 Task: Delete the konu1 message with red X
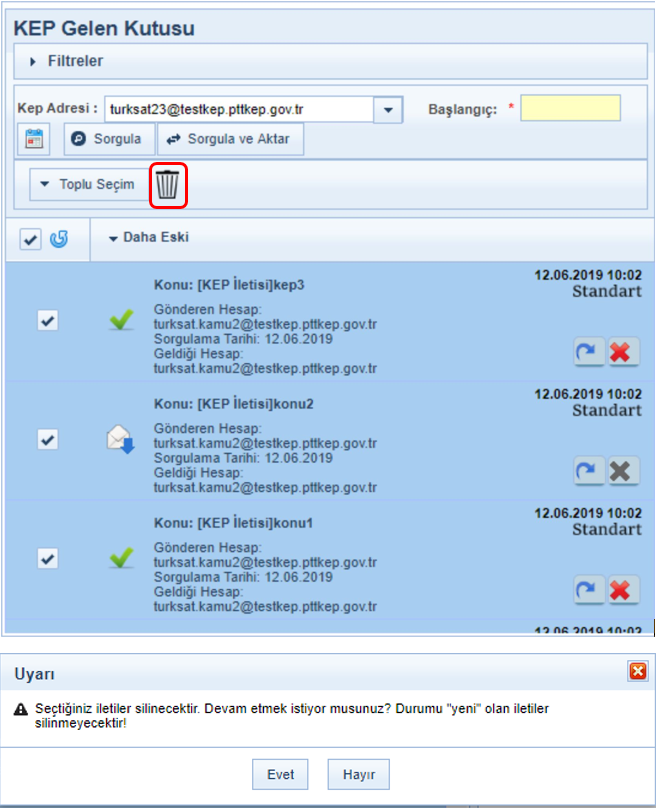point(624,590)
